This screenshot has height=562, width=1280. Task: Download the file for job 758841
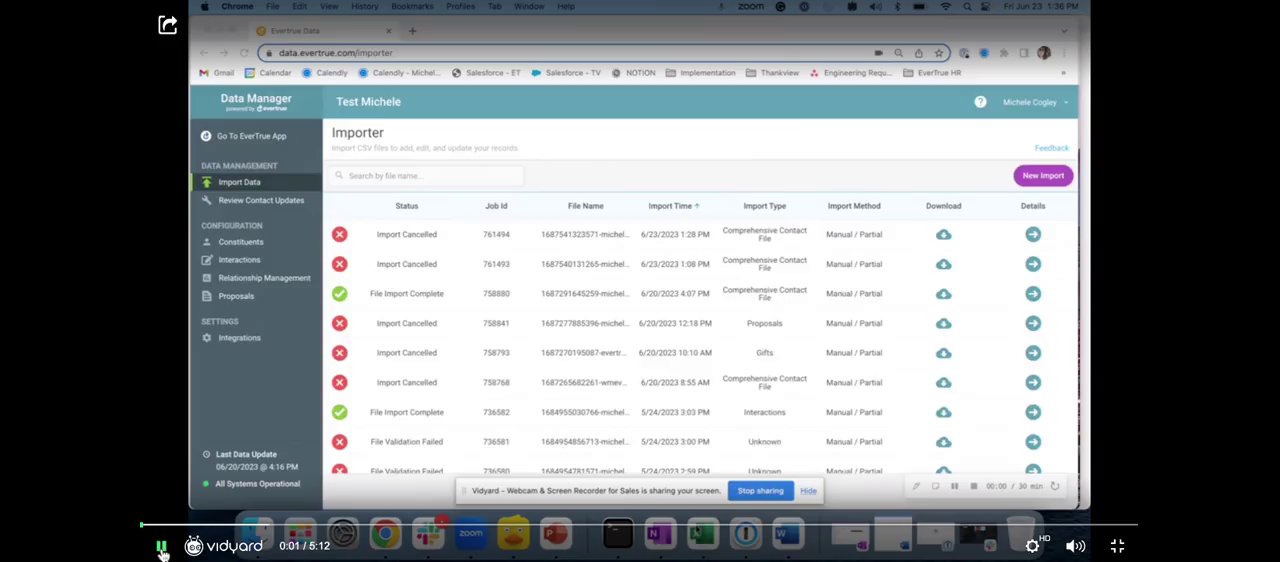click(943, 323)
